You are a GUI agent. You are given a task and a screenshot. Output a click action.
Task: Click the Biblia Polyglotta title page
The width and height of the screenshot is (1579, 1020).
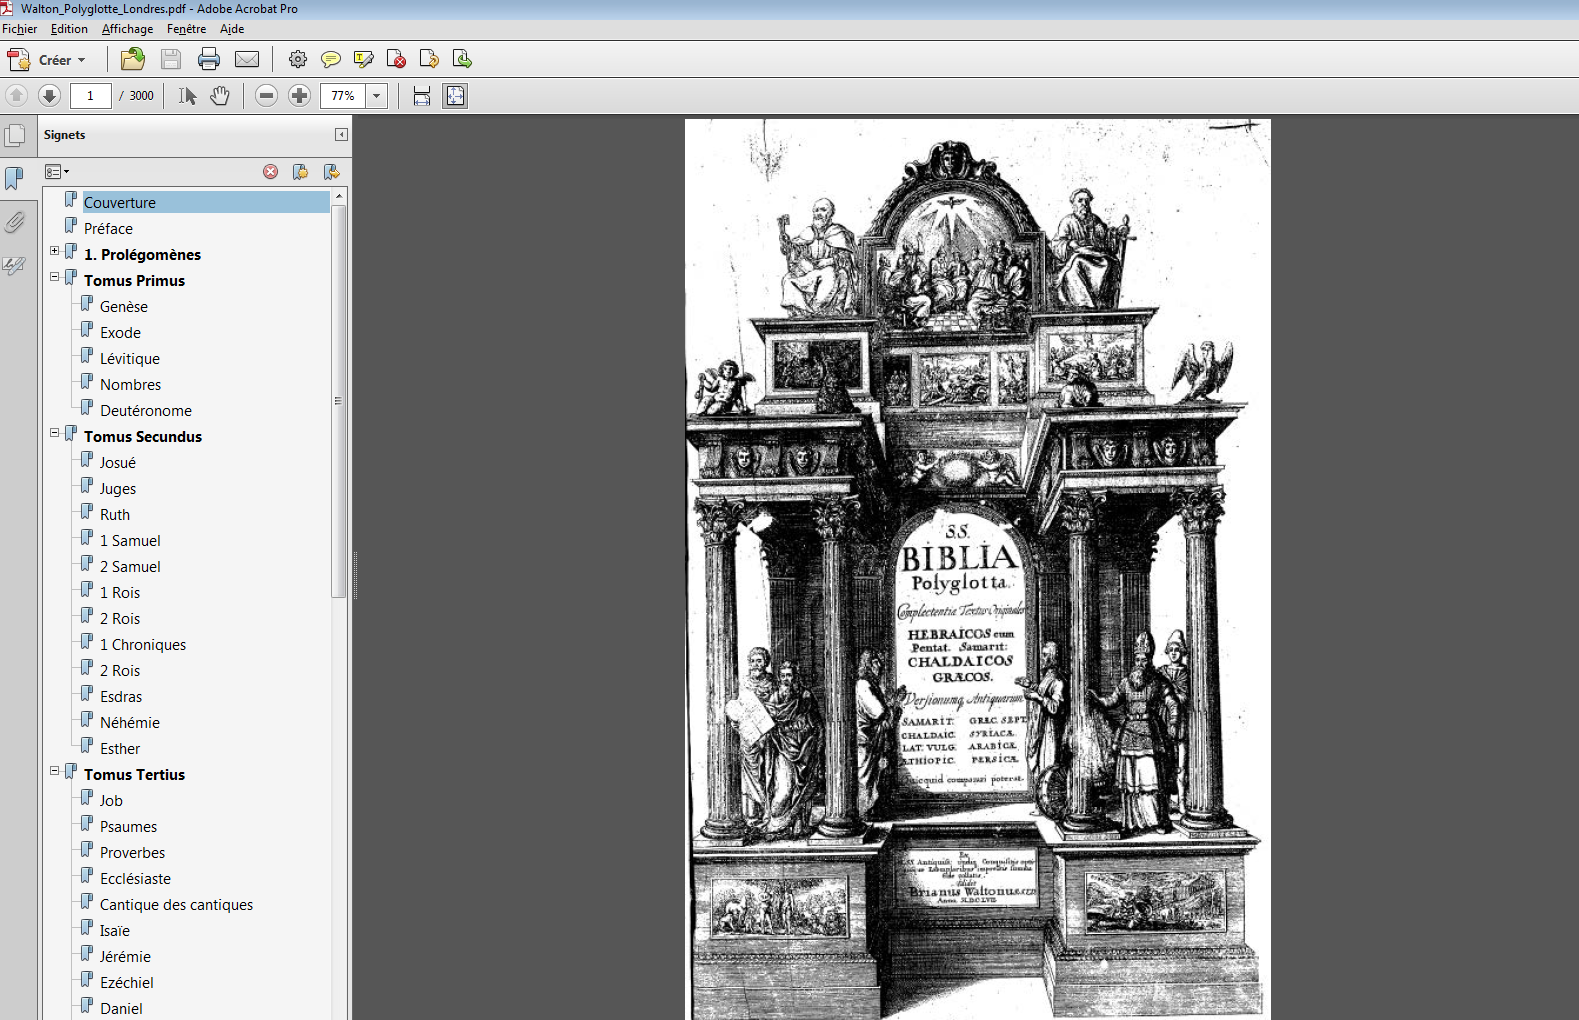point(977,569)
